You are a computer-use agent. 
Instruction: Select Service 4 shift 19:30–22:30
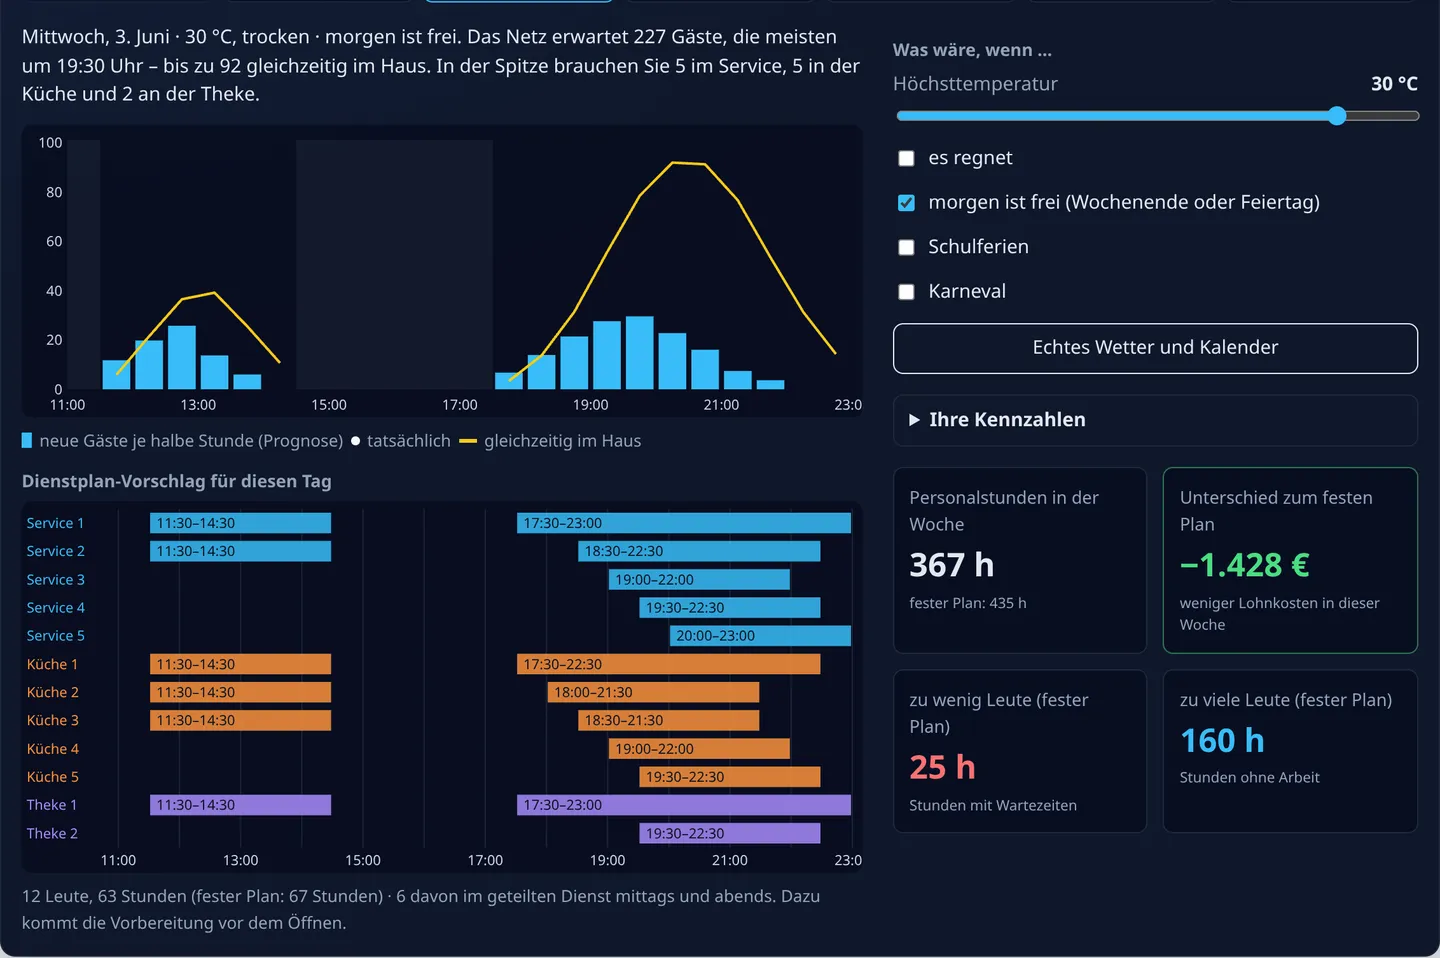tap(730, 608)
